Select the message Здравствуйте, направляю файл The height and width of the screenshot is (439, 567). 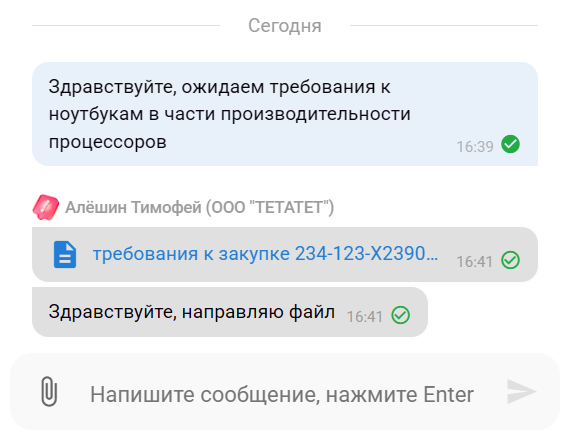tap(230, 312)
